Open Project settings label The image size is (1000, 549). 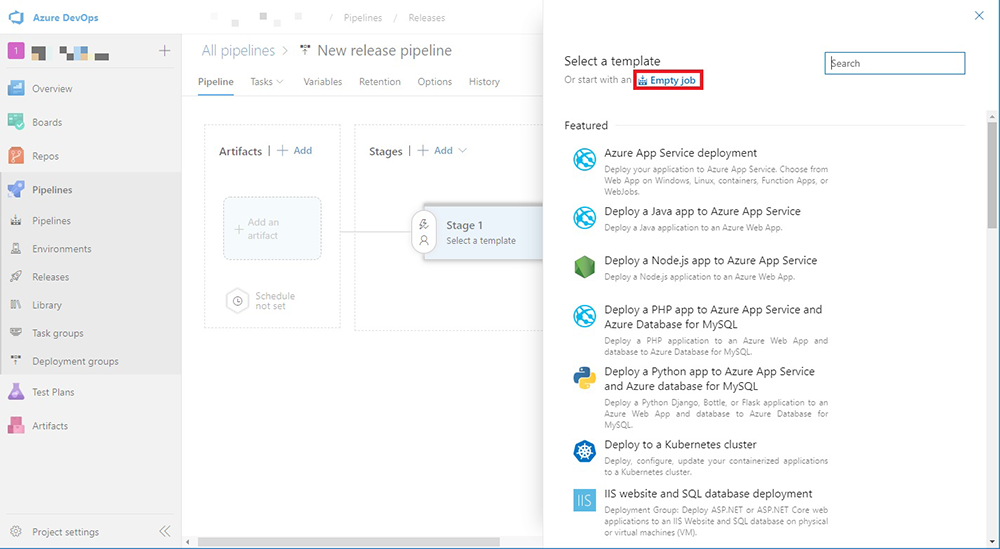pyautogui.click(x=66, y=532)
